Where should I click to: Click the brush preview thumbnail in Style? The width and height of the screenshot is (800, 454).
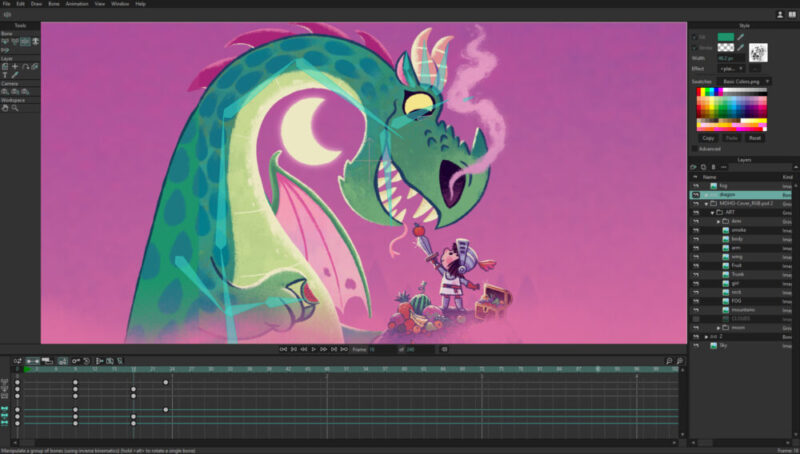pos(758,53)
